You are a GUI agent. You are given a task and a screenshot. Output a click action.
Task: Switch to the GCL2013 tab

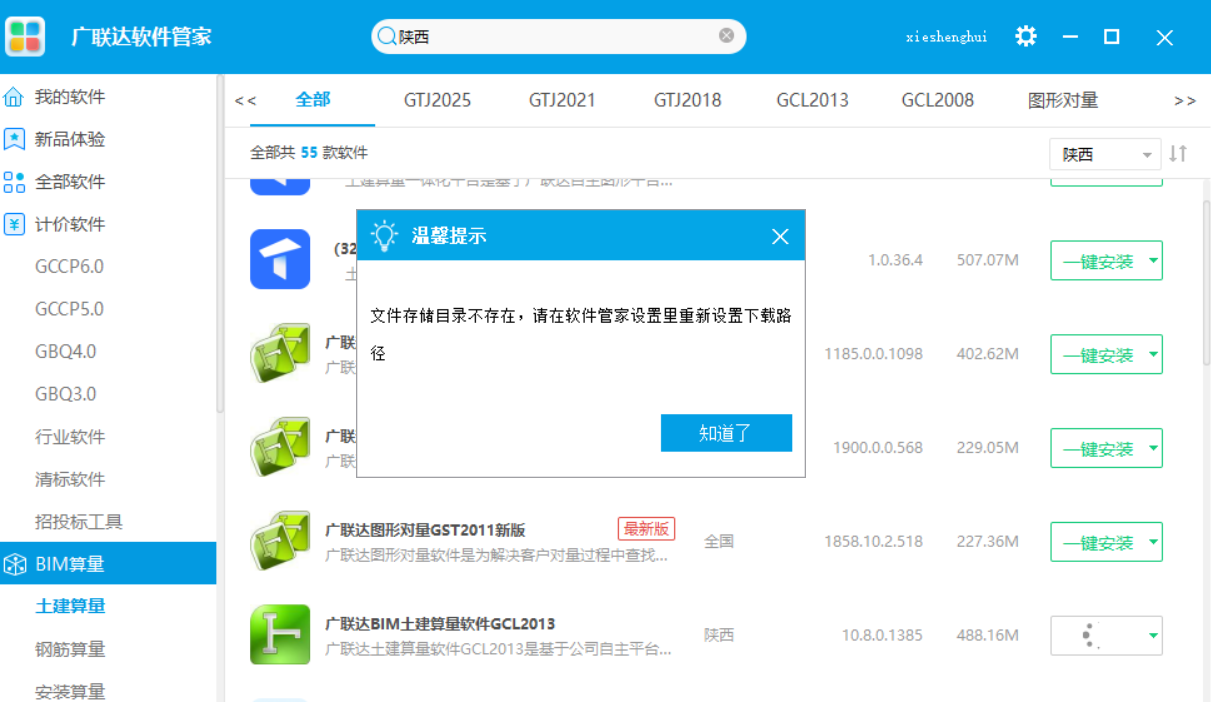pos(812,100)
